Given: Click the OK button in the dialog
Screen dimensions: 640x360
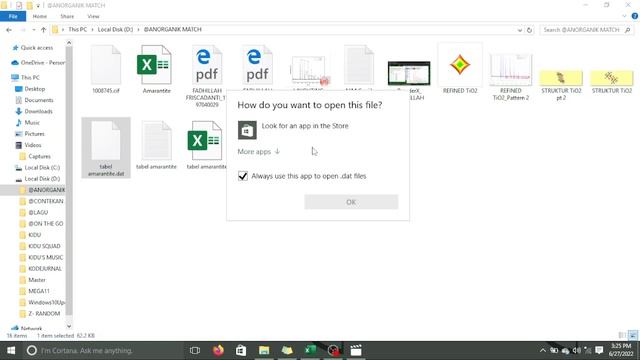Looking at the screenshot, I should [x=351, y=202].
